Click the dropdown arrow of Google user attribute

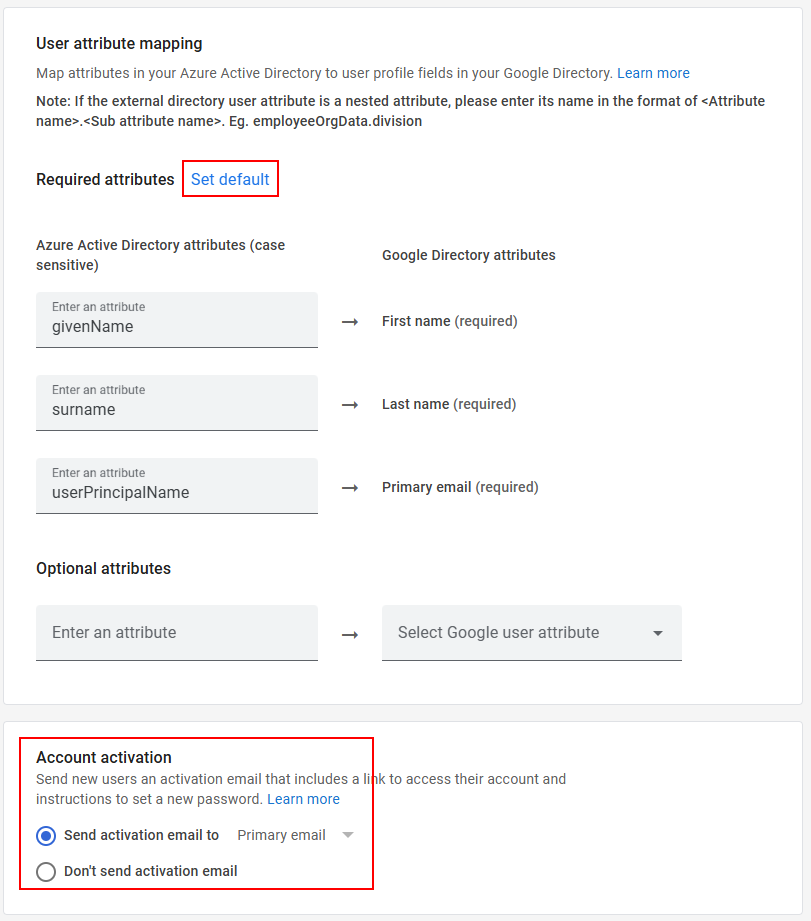click(658, 633)
